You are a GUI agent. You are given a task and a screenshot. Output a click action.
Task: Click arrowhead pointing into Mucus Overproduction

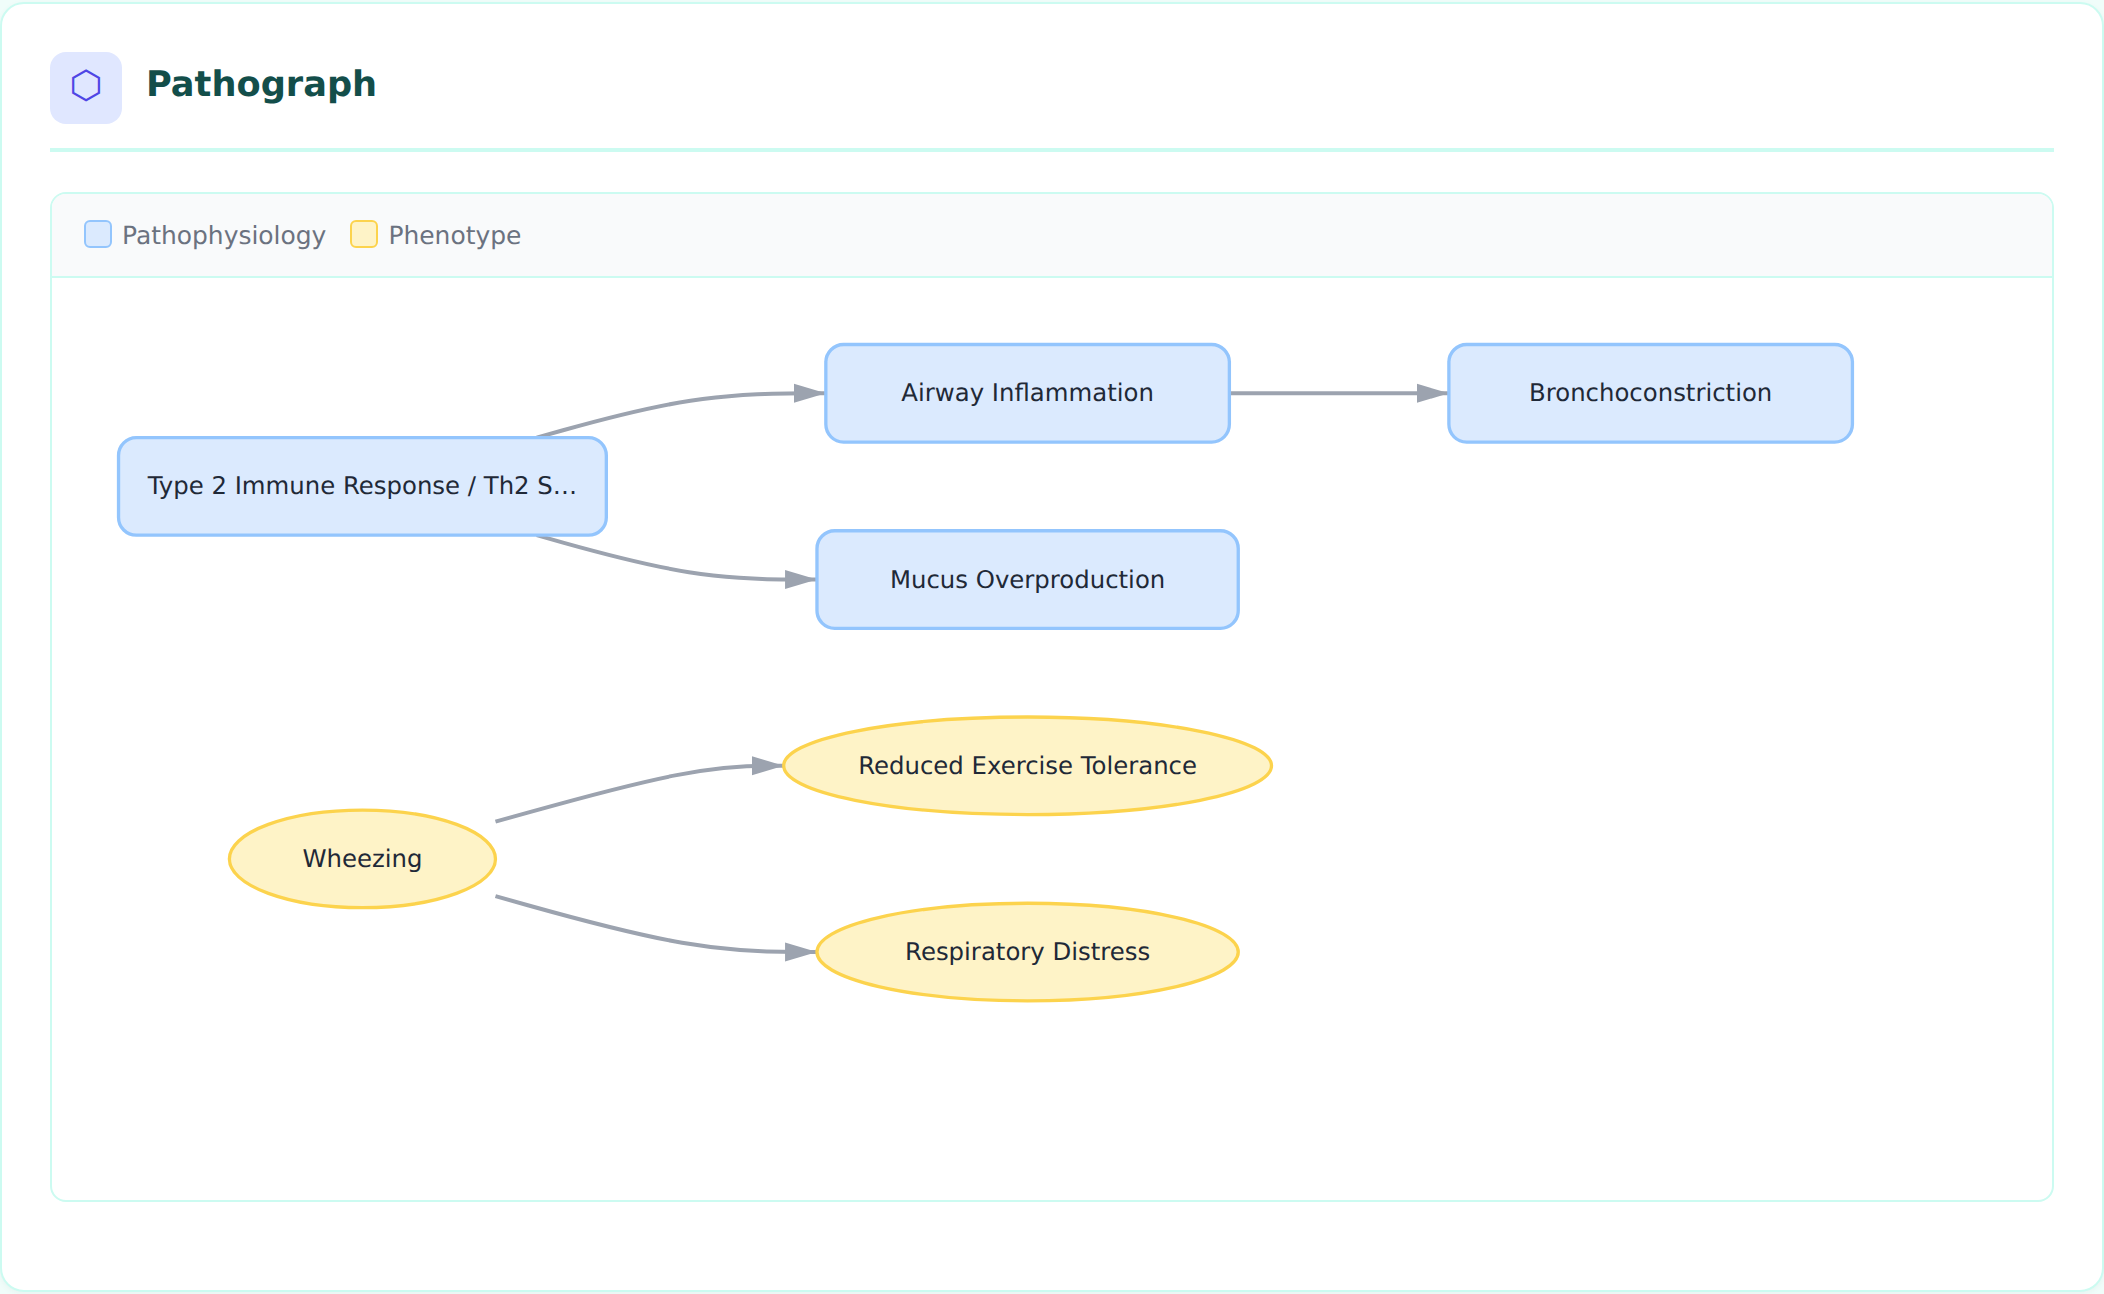click(800, 579)
